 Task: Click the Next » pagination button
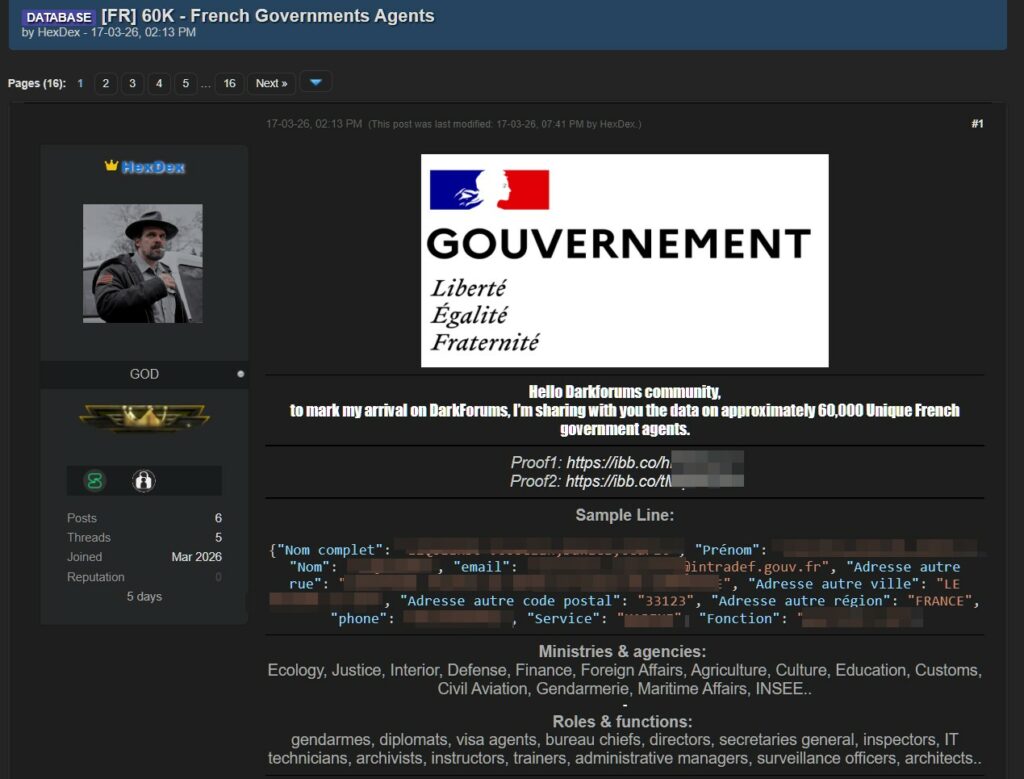click(271, 83)
